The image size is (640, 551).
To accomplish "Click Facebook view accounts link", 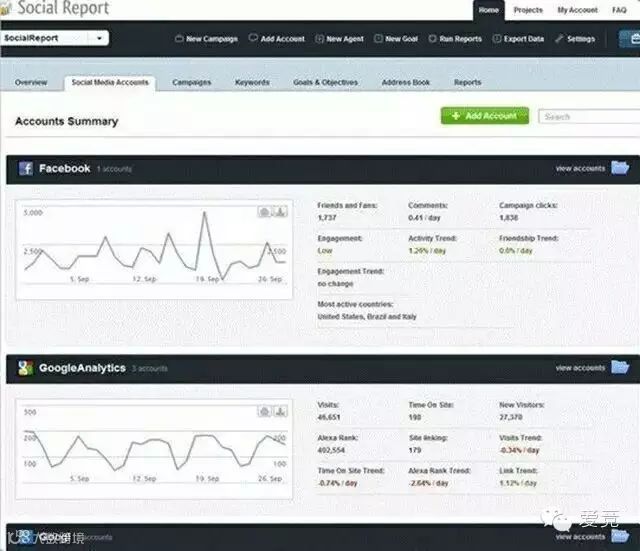I will point(580,169).
